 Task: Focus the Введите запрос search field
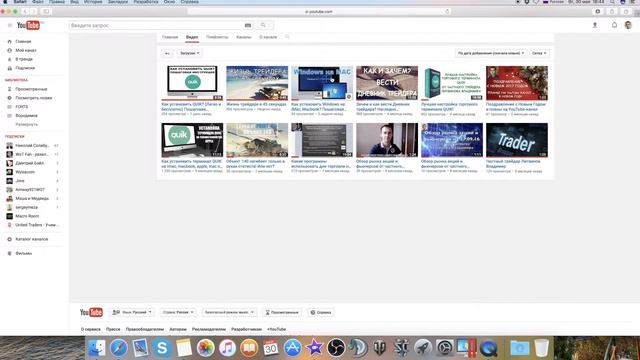pos(156,25)
